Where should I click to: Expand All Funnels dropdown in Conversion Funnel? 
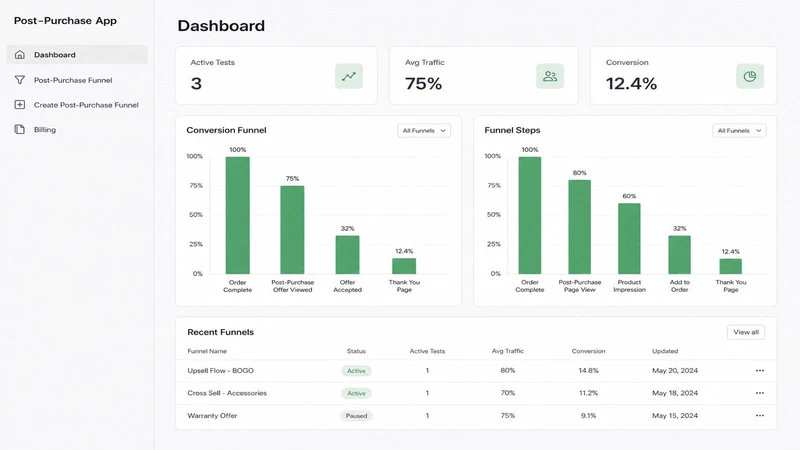click(424, 131)
